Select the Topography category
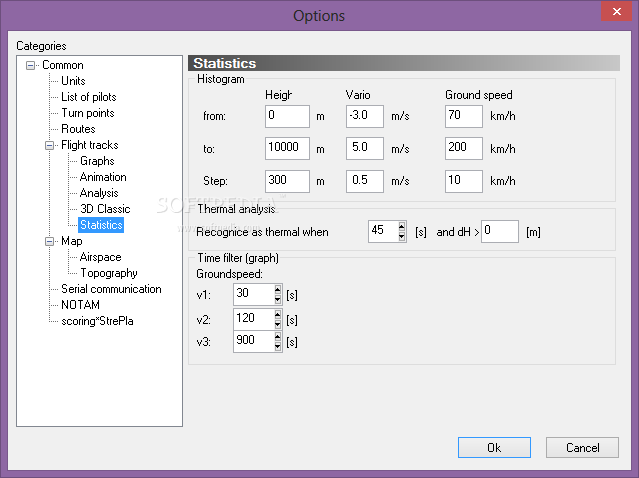This screenshot has height=478, width=639. pos(109,273)
